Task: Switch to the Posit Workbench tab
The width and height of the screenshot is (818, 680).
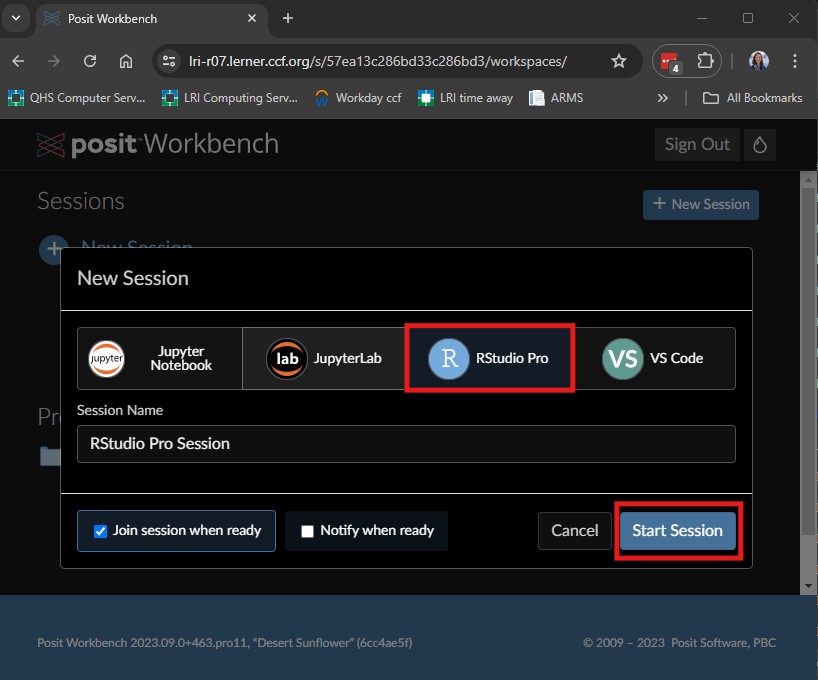Action: (151, 19)
